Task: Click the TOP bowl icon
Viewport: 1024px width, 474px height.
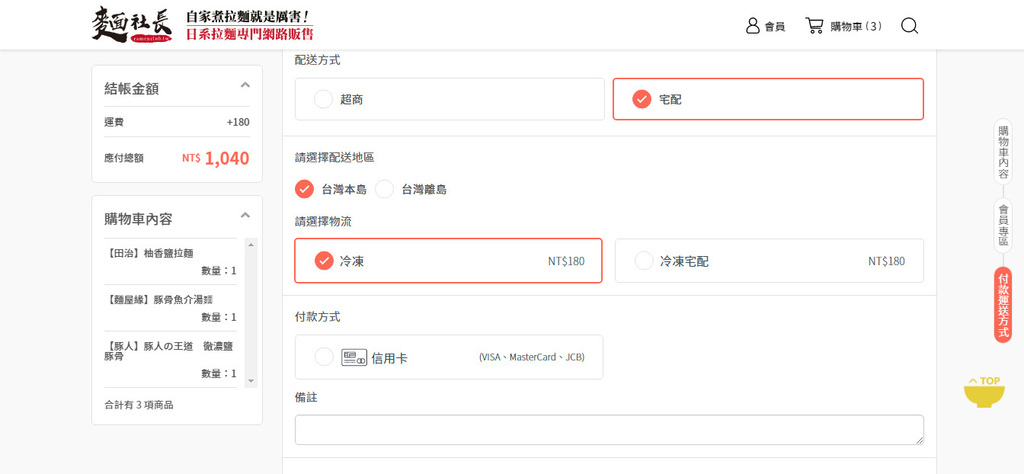Action: click(x=984, y=391)
